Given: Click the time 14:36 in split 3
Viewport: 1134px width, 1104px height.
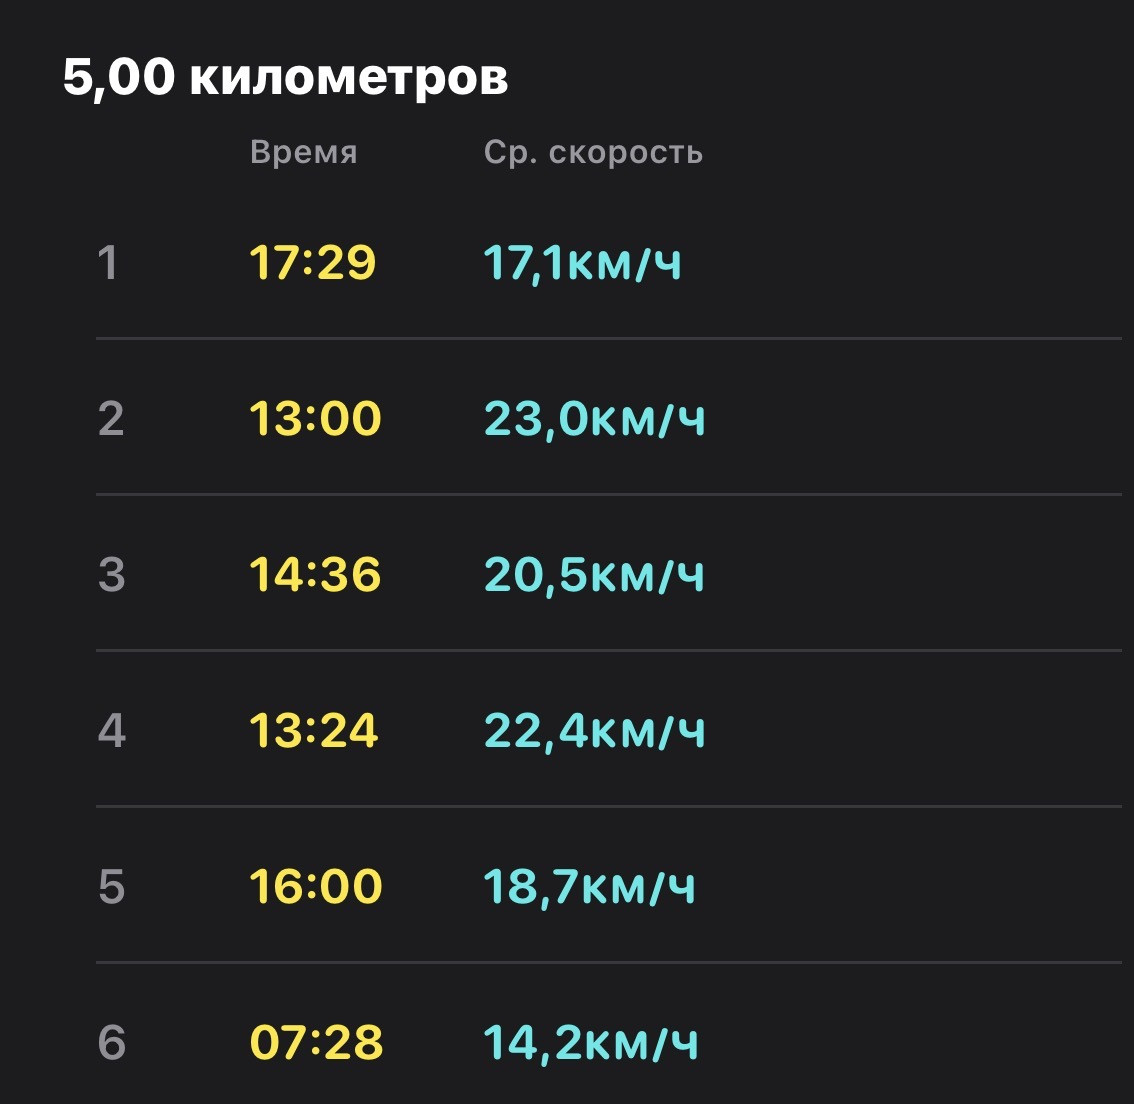Looking at the screenshot, I should tap(315, 575).
